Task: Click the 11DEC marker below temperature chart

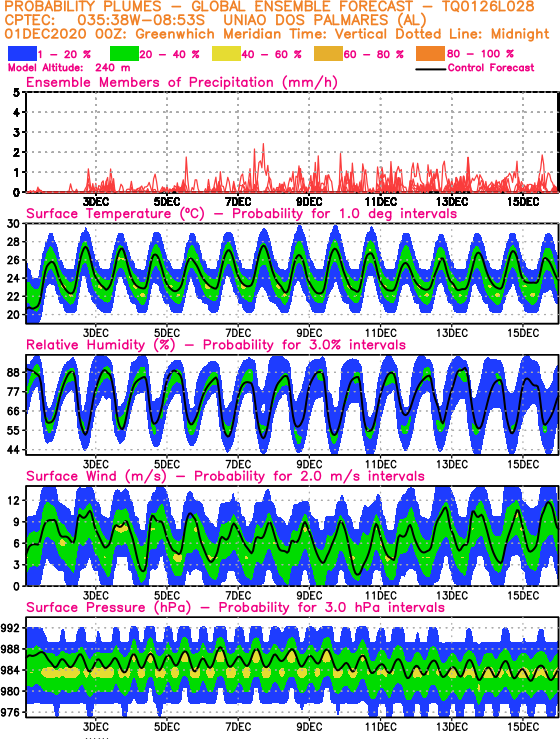Action: 380,333
